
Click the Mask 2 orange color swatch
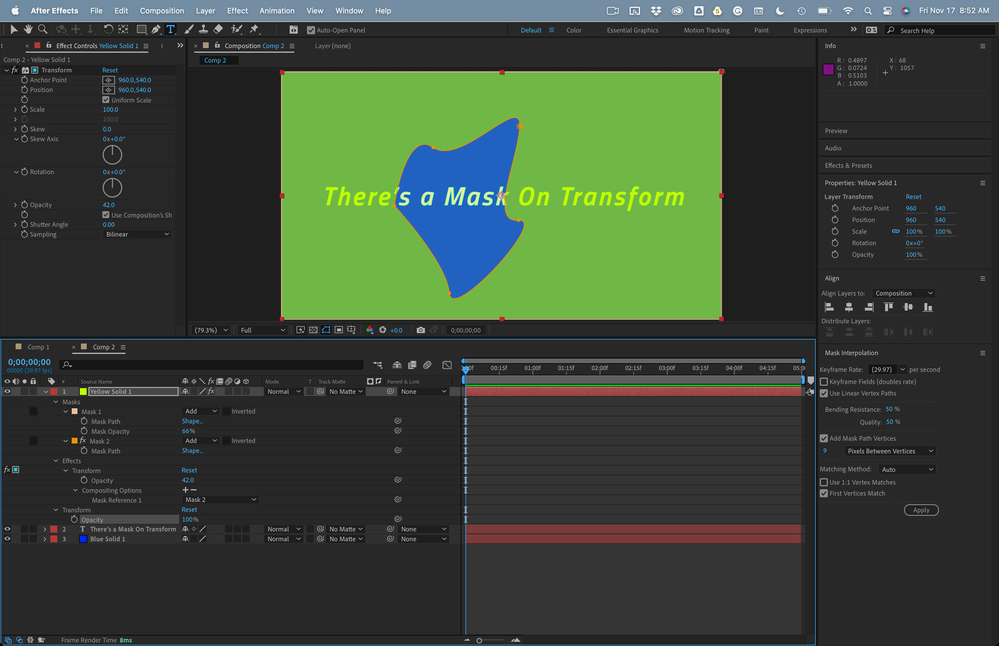(75, 441)
